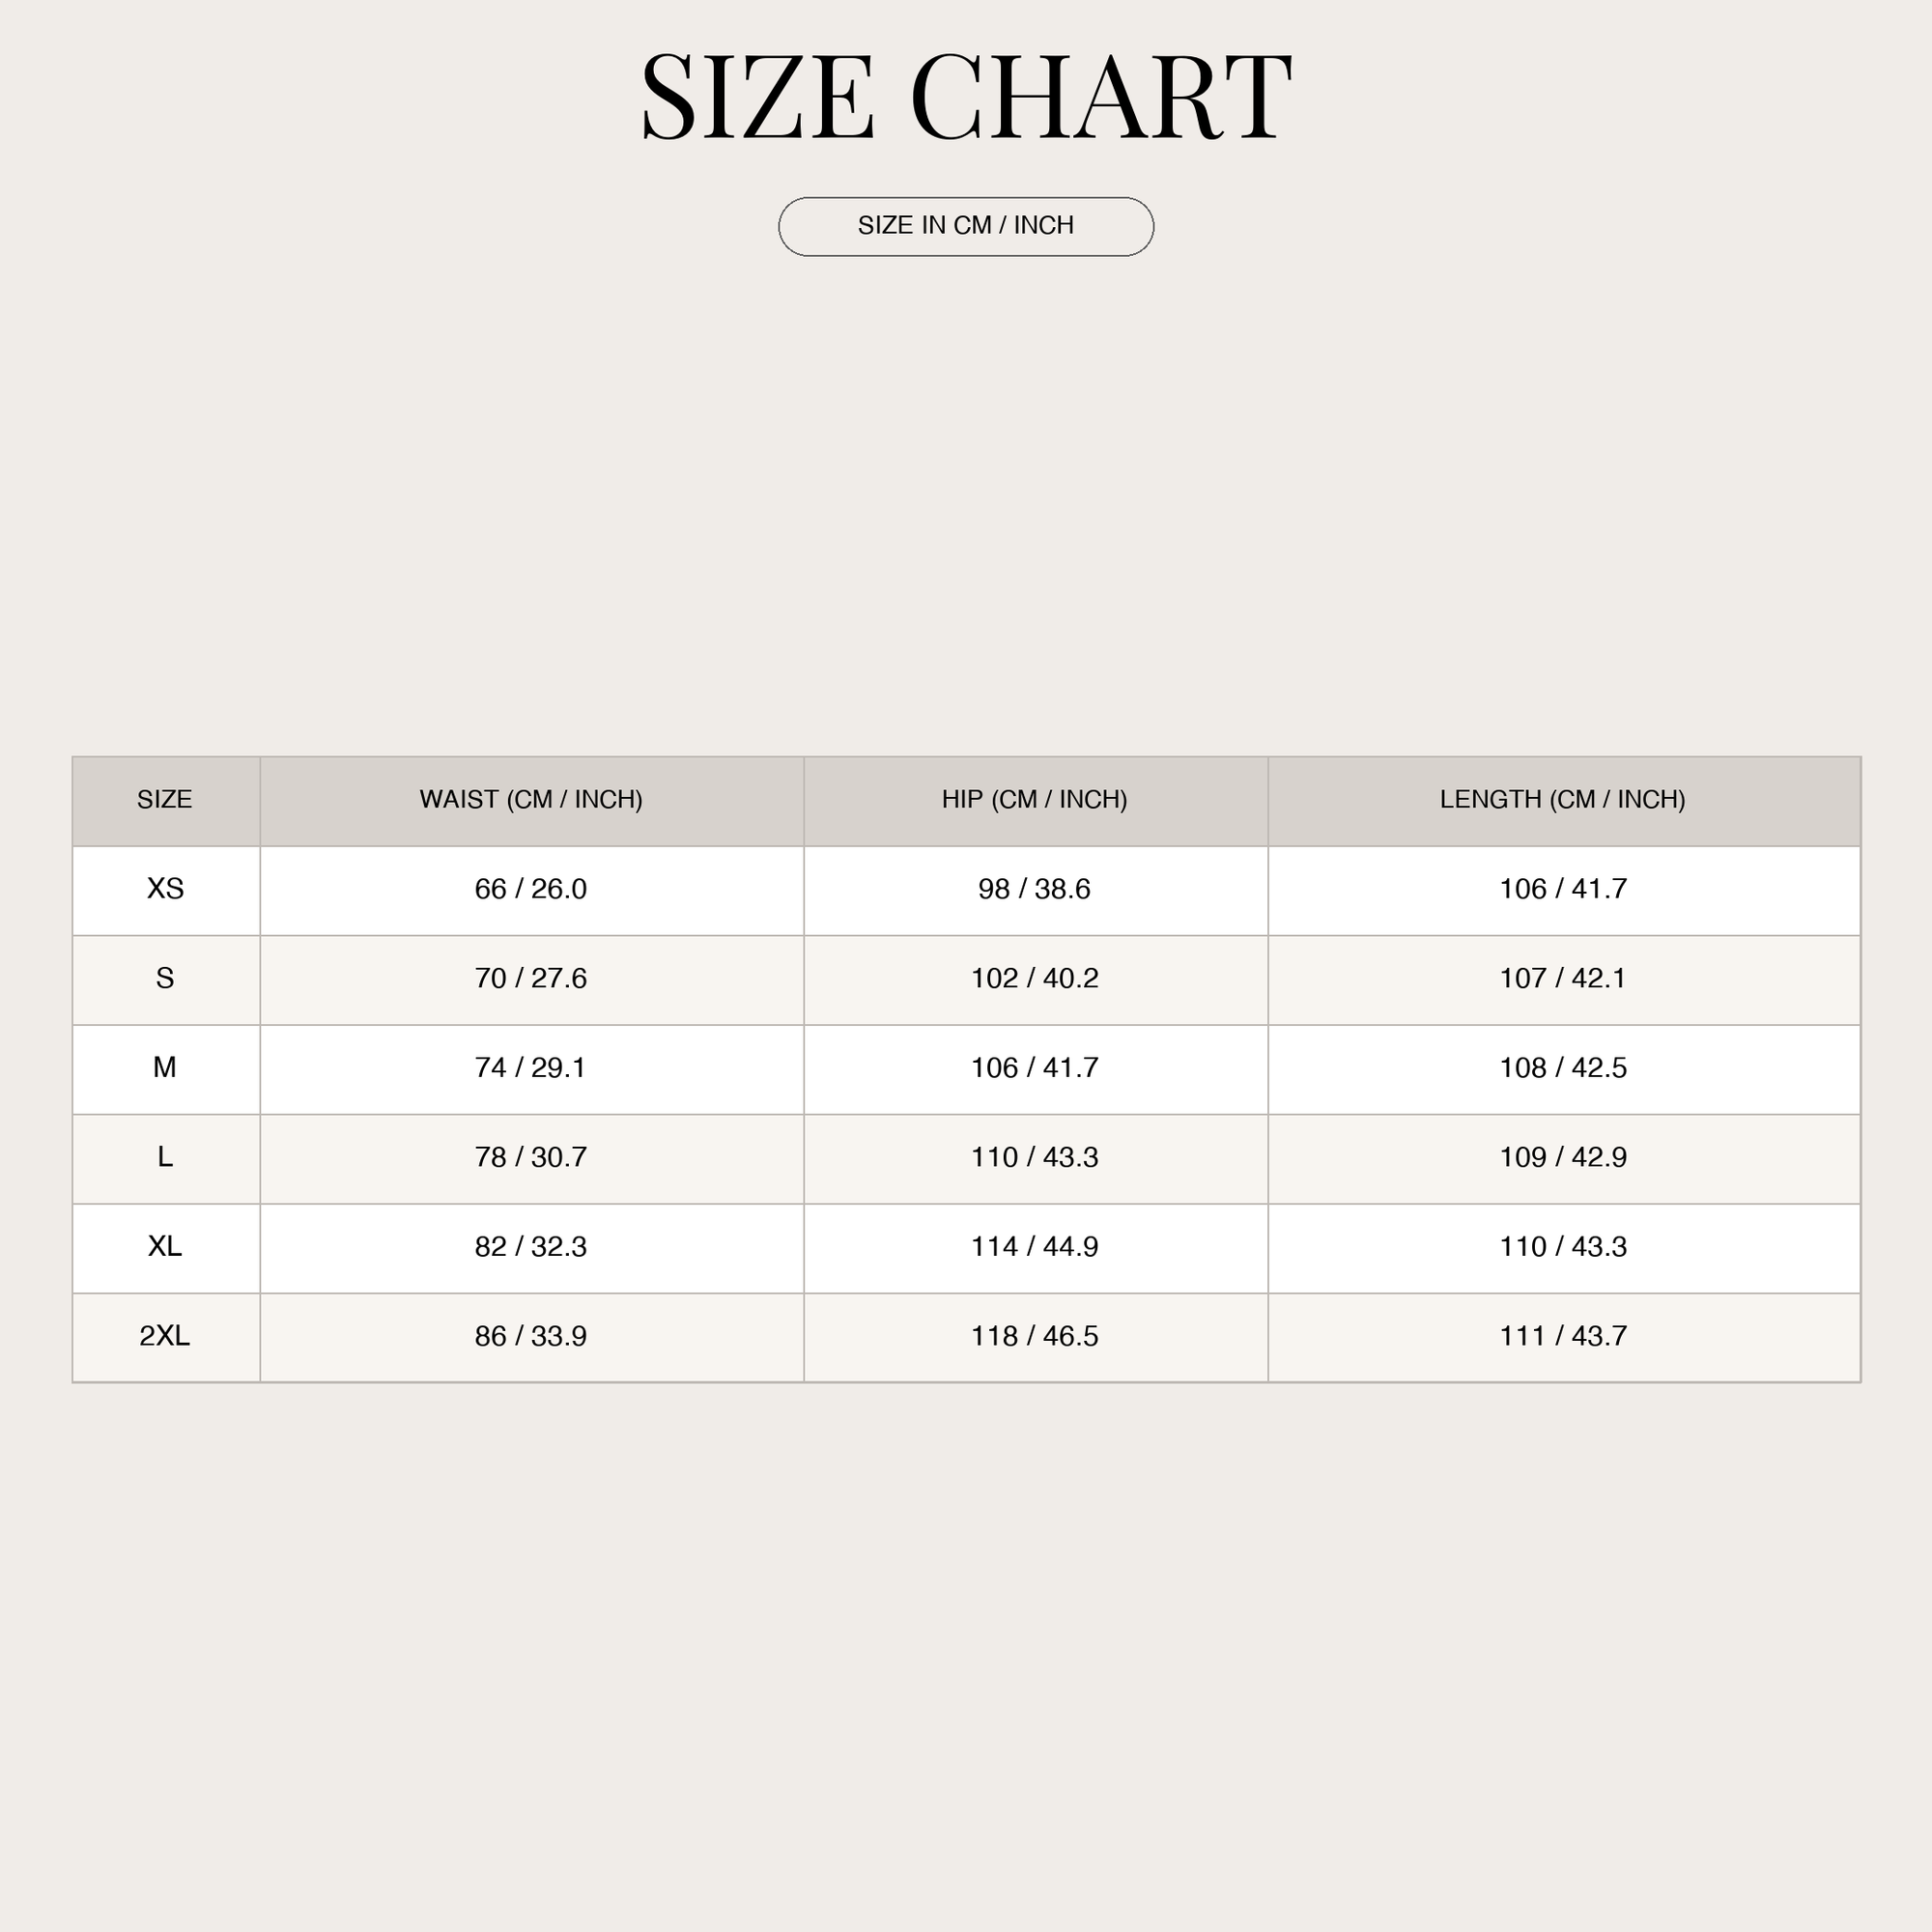Click the SIZE CHART title
1932x1932 pixels.
pyautogui.click(x=966, y=98)
